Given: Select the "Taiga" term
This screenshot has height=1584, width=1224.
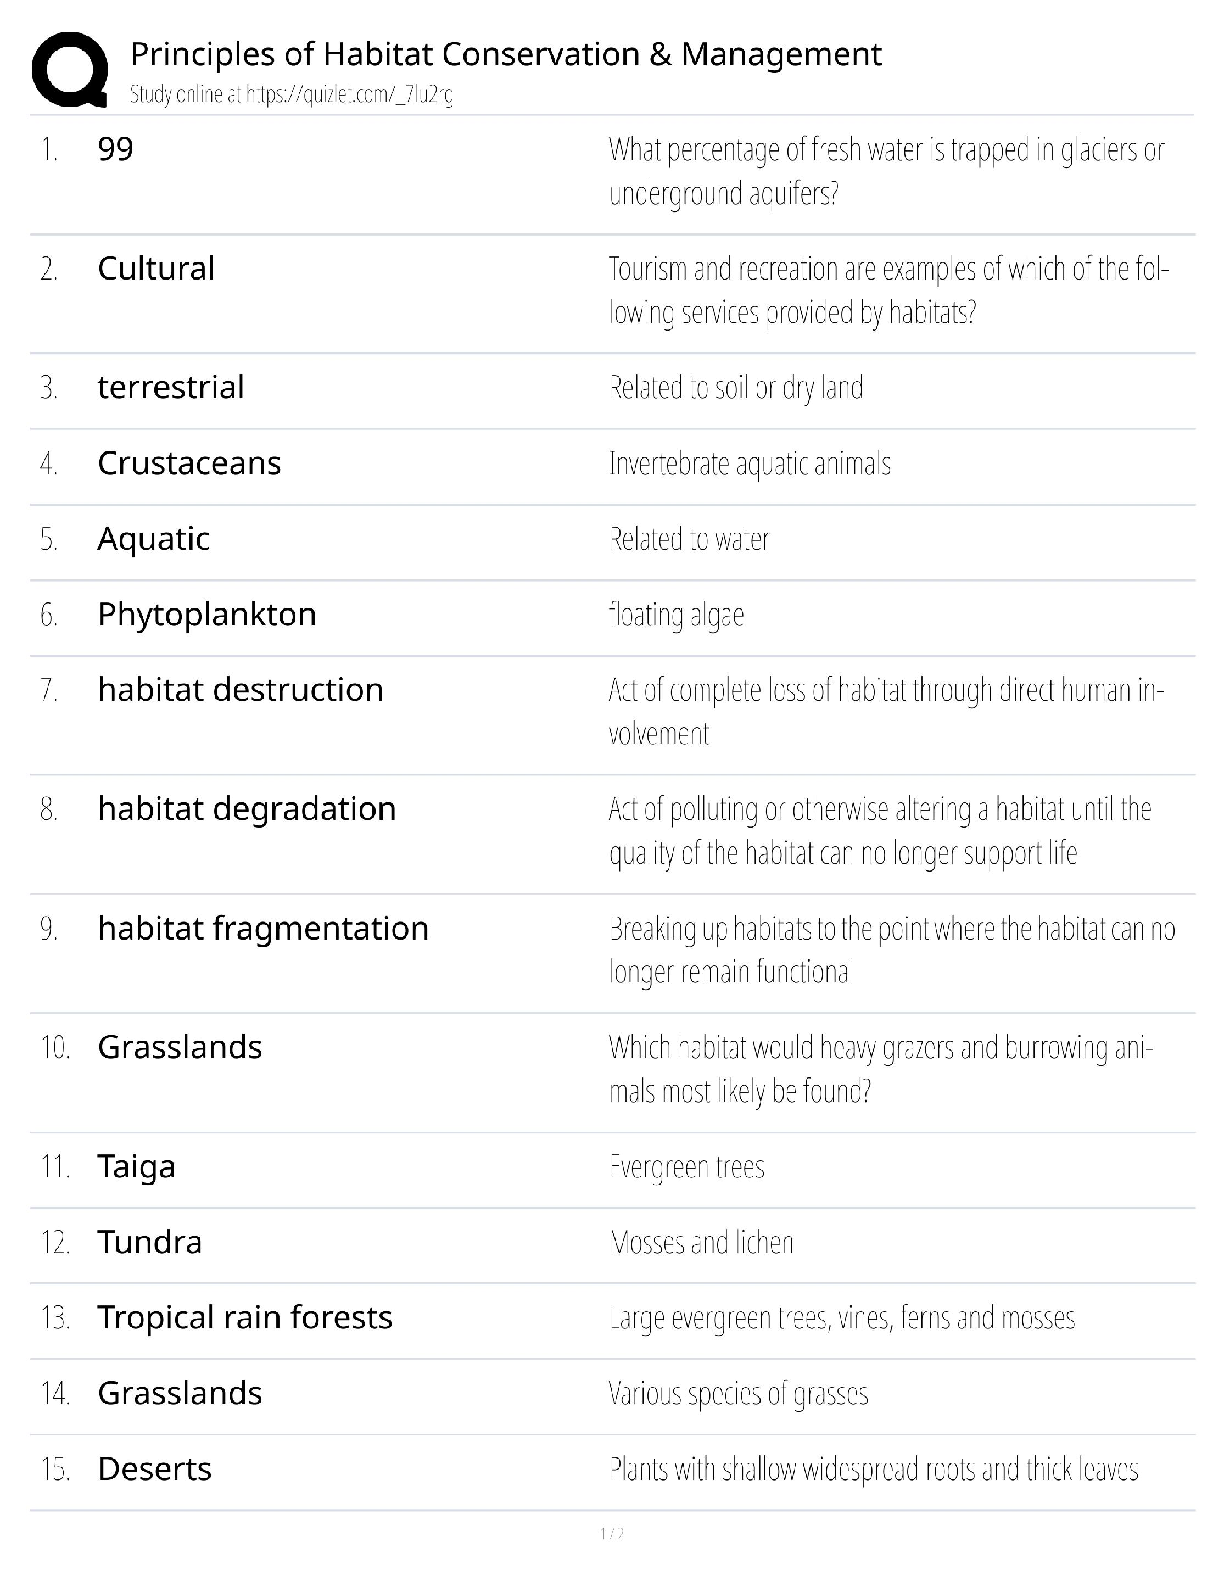Looking at the screenshot, I should point(136,1166).
